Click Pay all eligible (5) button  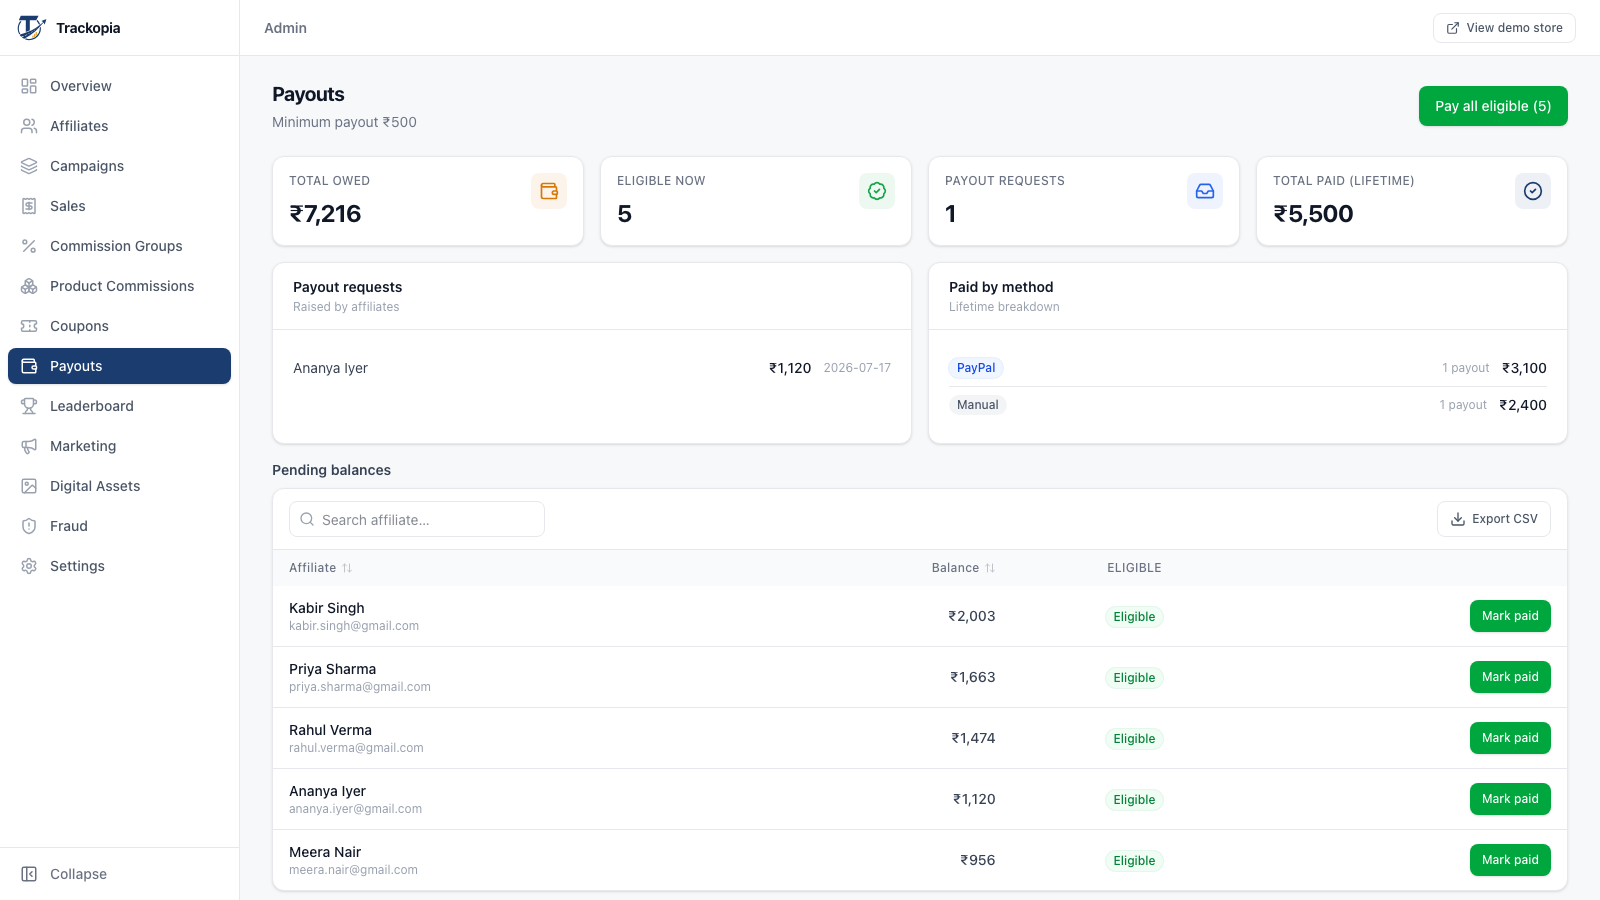pyautogui.click(x=1493, y=106)
